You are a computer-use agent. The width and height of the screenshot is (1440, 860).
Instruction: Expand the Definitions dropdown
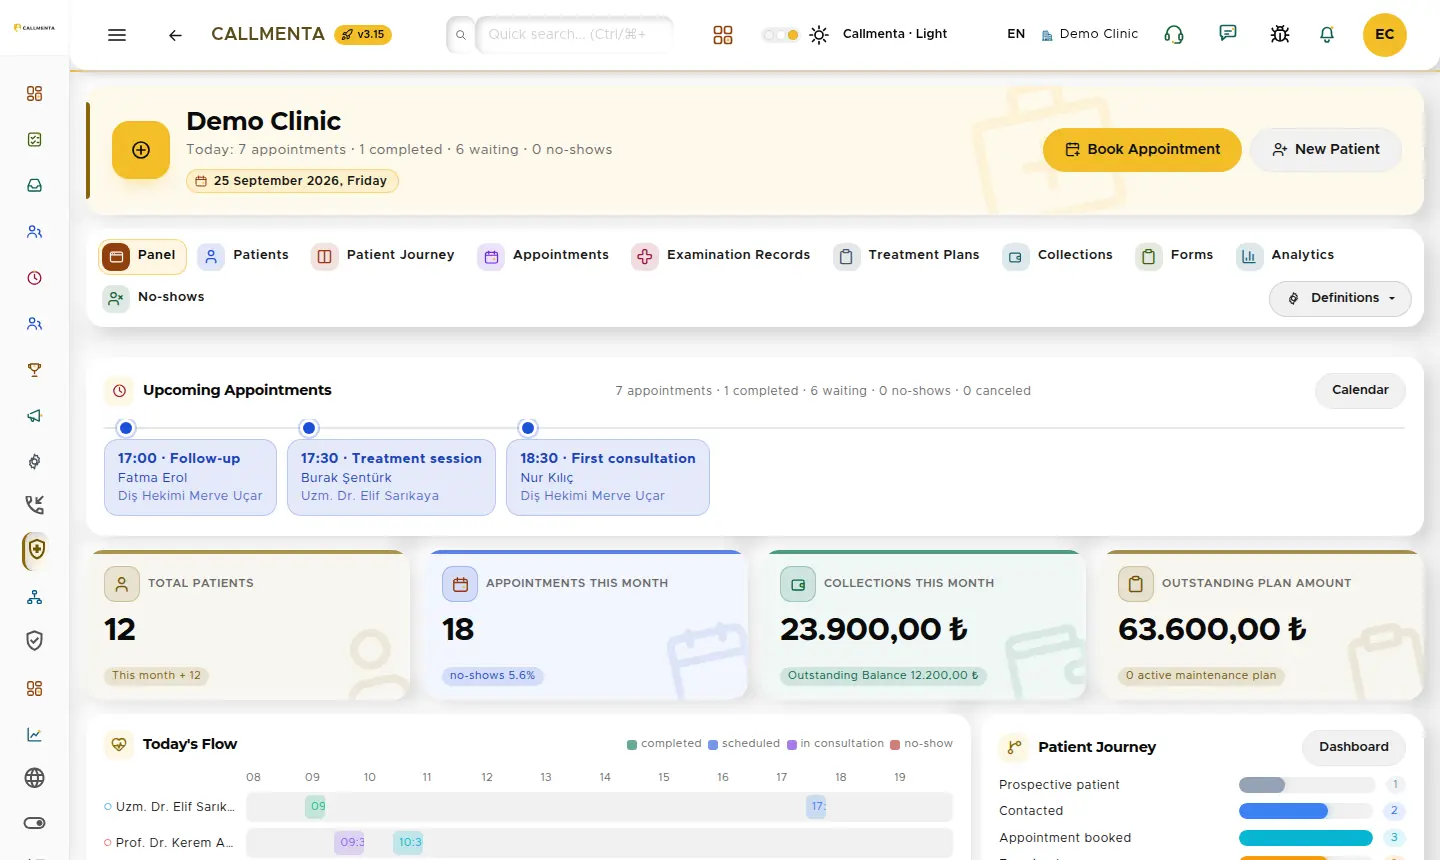pos(1340,298)
